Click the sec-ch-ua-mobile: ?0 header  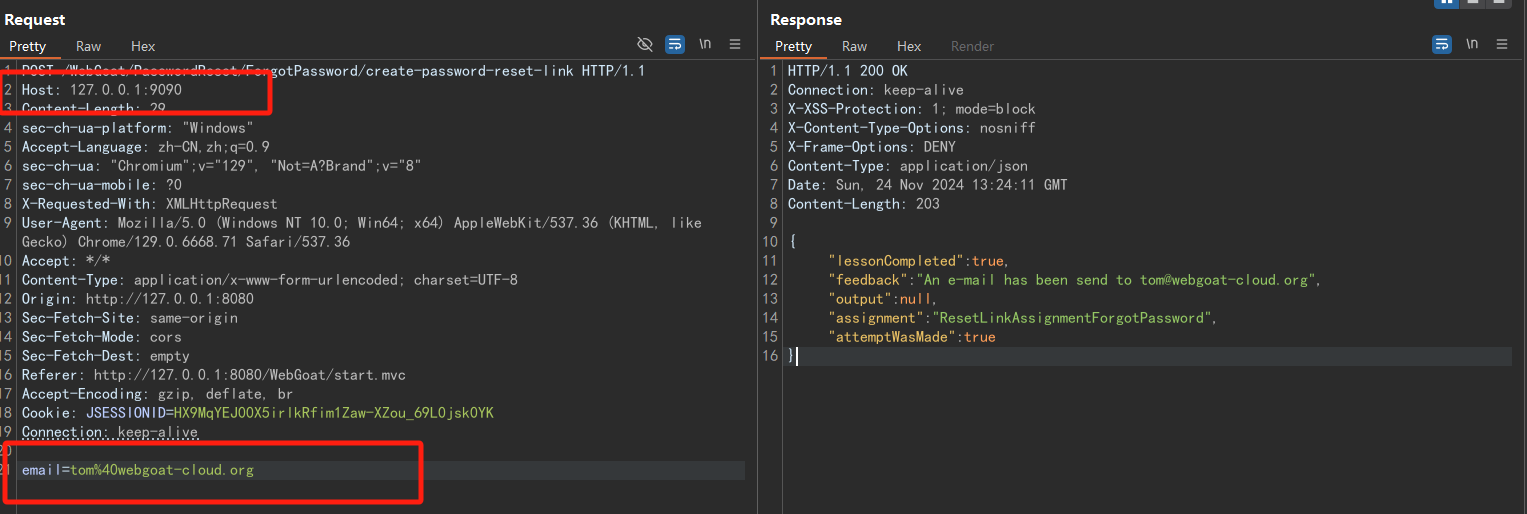[x=102, y=185]
